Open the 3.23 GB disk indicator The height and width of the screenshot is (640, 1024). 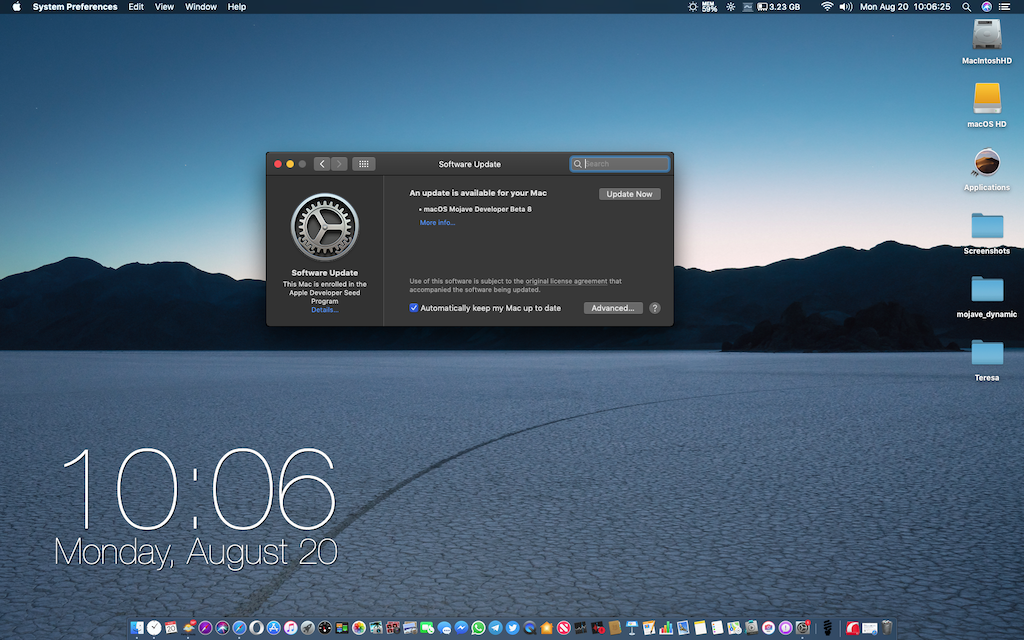778,7
